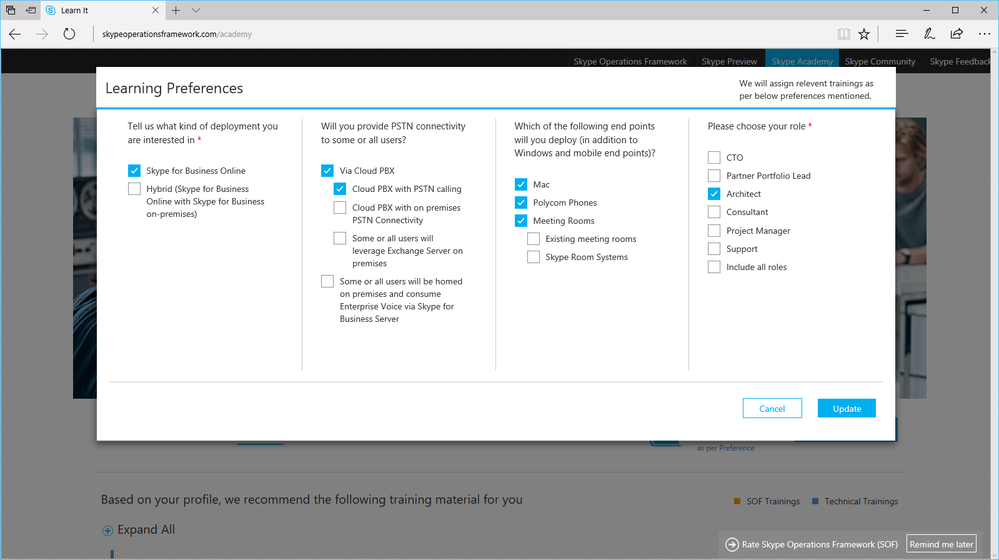Click the Skype icon on Learn It tab

(x=51, y=10)
